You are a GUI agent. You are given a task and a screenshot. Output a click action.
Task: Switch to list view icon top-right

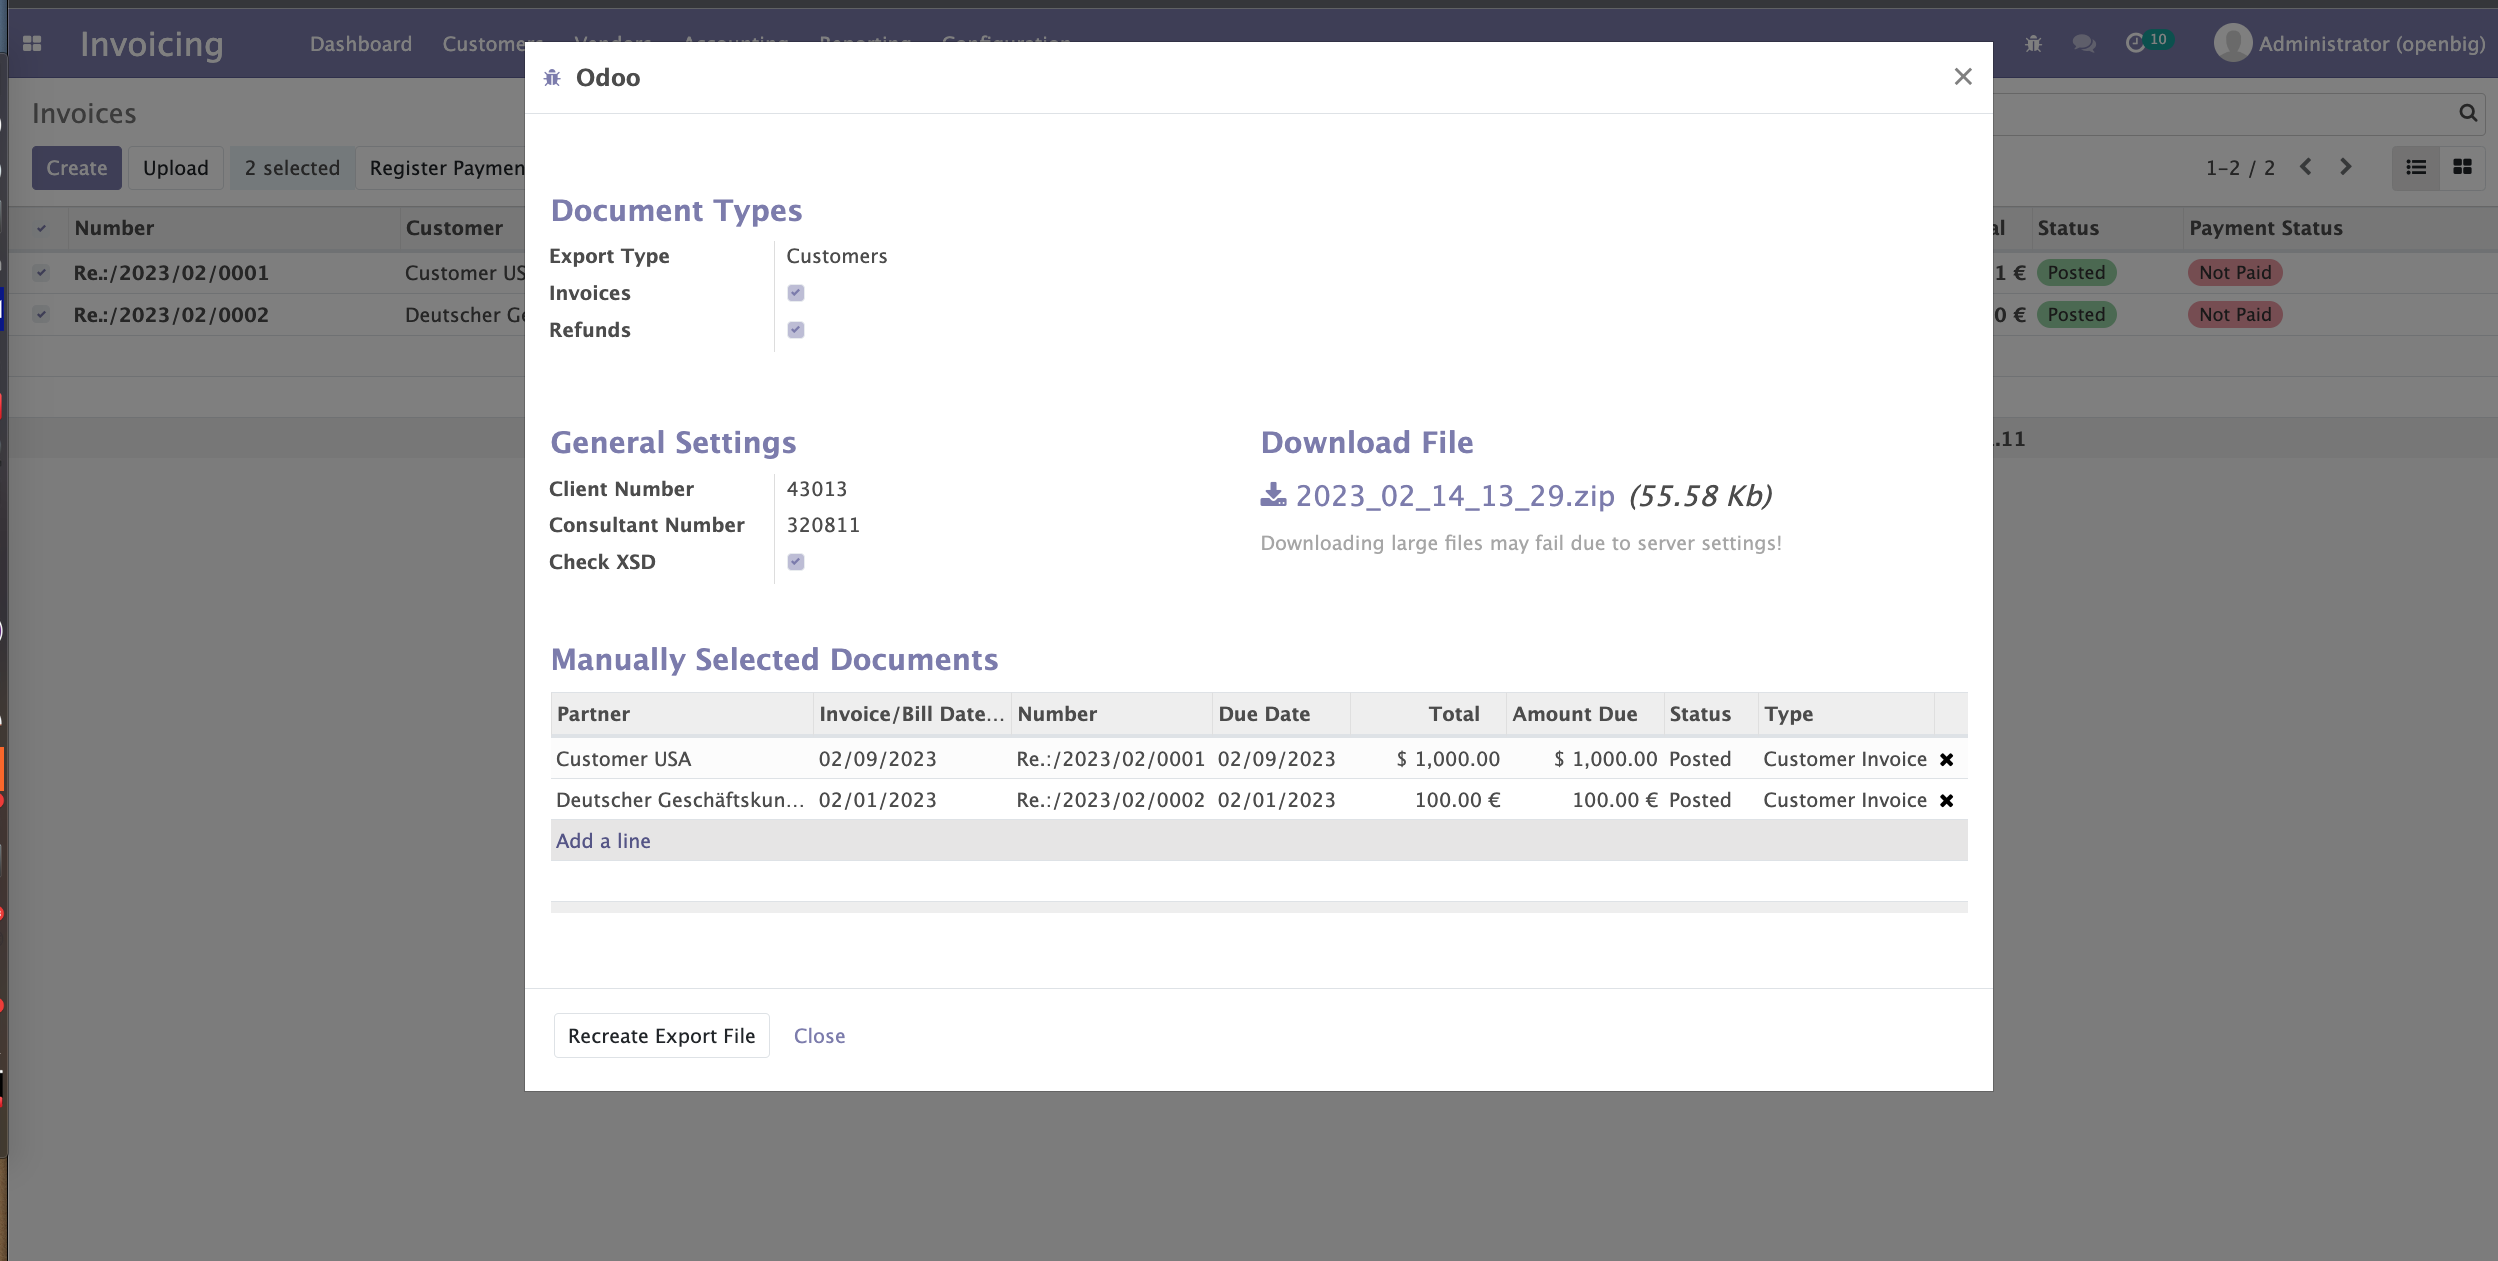coord(2416,167)
